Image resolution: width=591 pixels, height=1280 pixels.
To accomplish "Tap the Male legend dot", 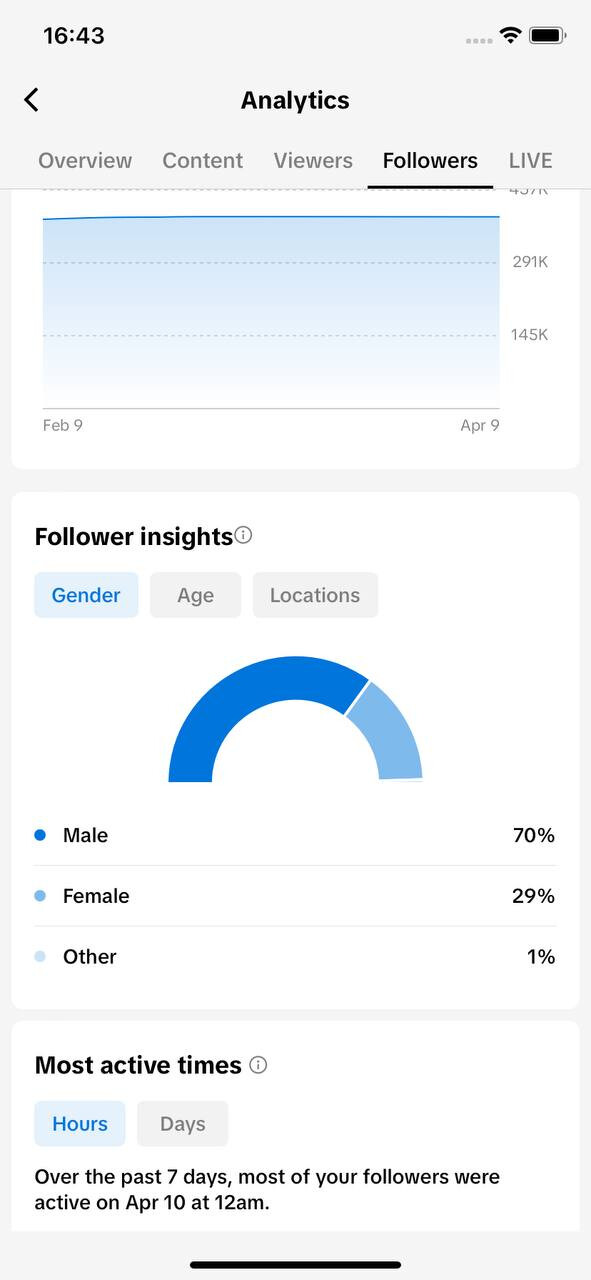I will coord(40,835).
